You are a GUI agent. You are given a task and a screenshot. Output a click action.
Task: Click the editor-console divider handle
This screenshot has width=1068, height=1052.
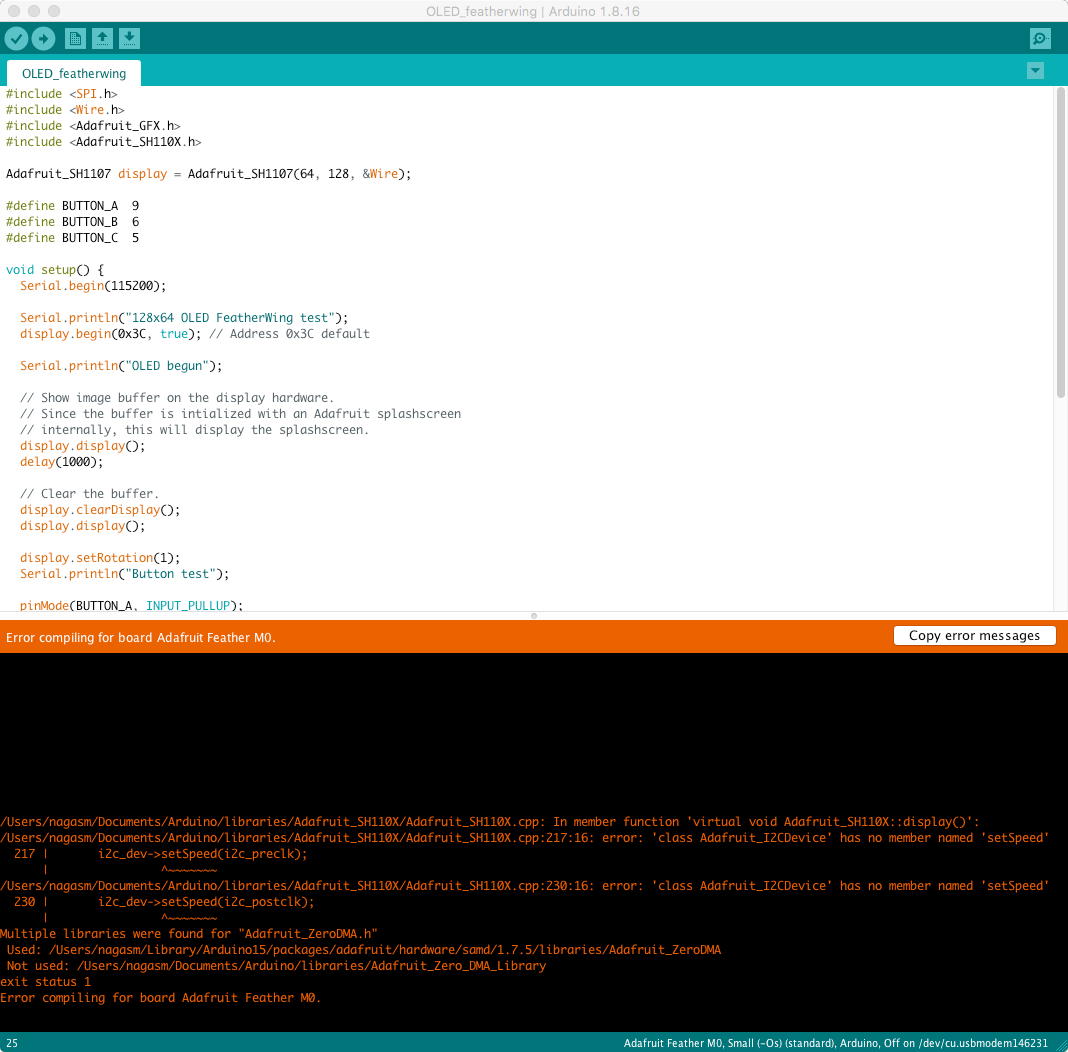tap(534, 616)
